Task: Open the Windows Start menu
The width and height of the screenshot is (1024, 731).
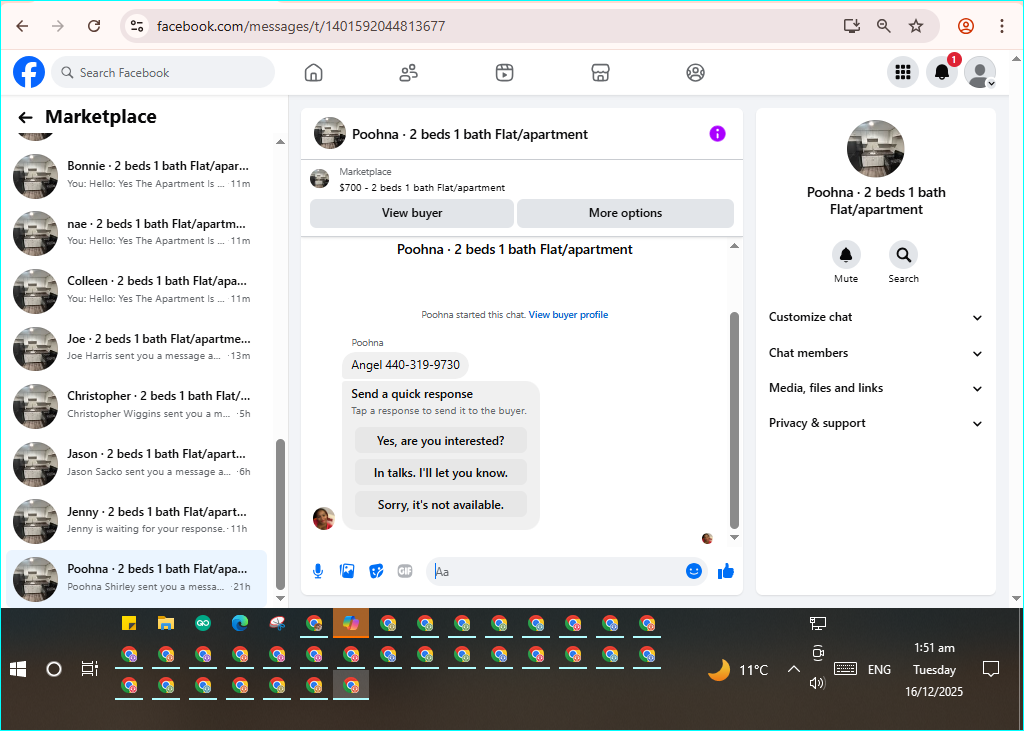Action: [x=18, y=669]
